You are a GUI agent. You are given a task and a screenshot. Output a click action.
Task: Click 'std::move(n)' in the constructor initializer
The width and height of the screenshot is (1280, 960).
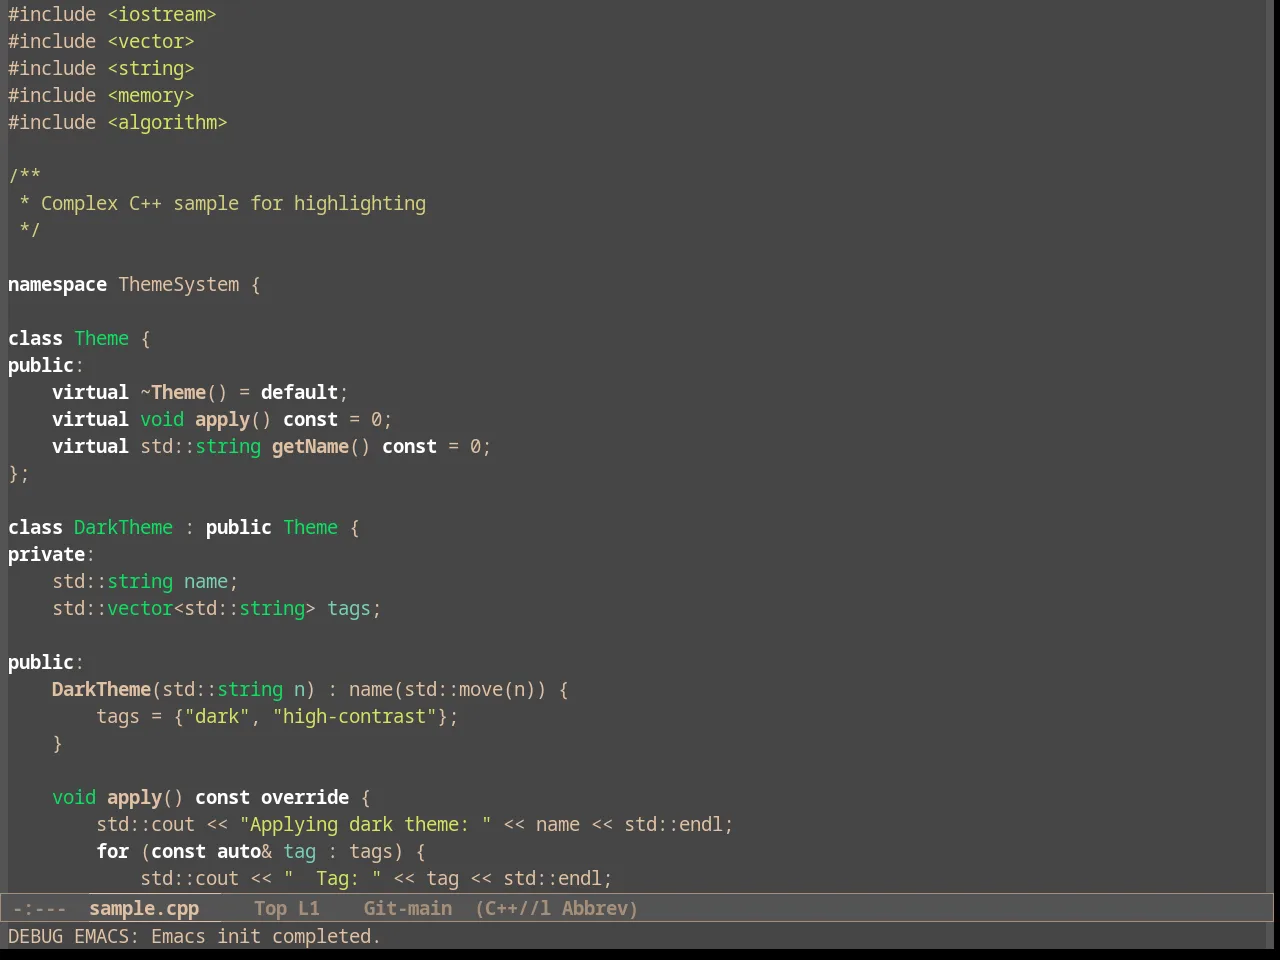tap(470, 689)
